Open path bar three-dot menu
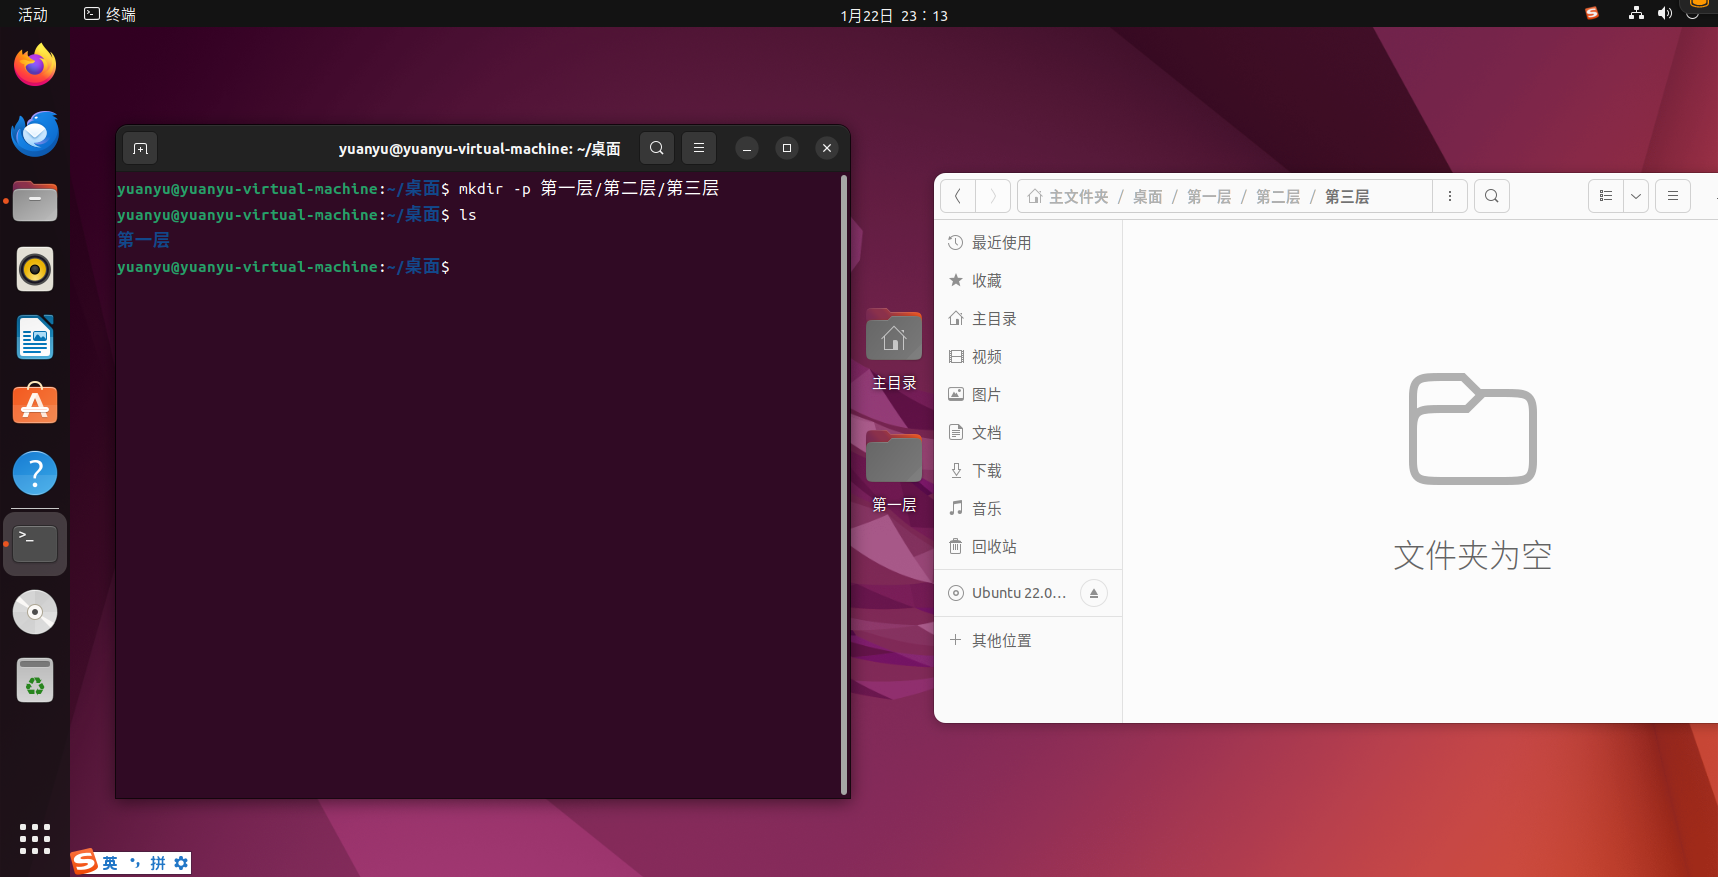 (1449, 196)
